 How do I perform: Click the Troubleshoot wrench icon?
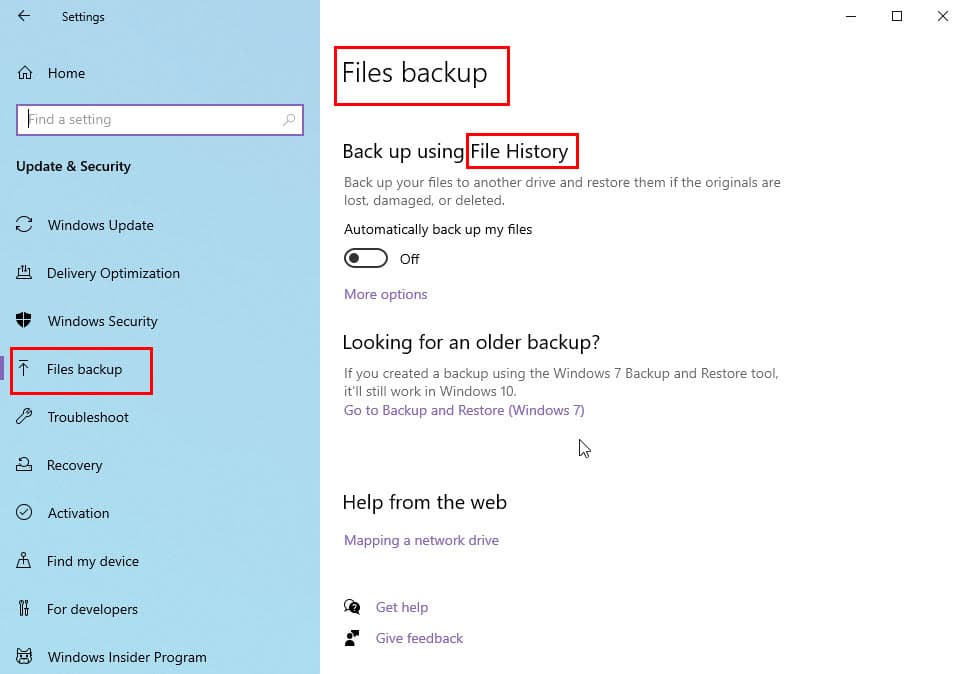tap(24, 416)
